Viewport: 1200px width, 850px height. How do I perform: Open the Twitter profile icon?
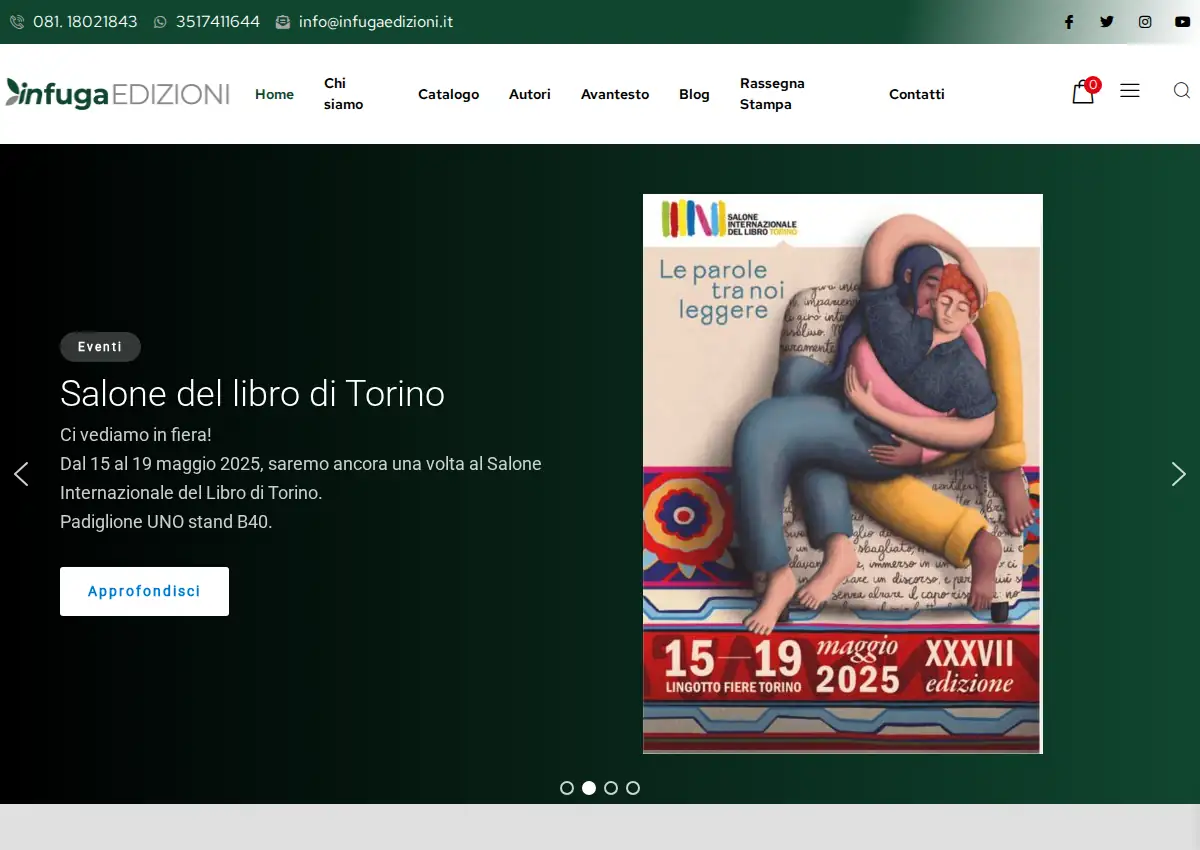pyautogui.click(x=1106, y=22)
